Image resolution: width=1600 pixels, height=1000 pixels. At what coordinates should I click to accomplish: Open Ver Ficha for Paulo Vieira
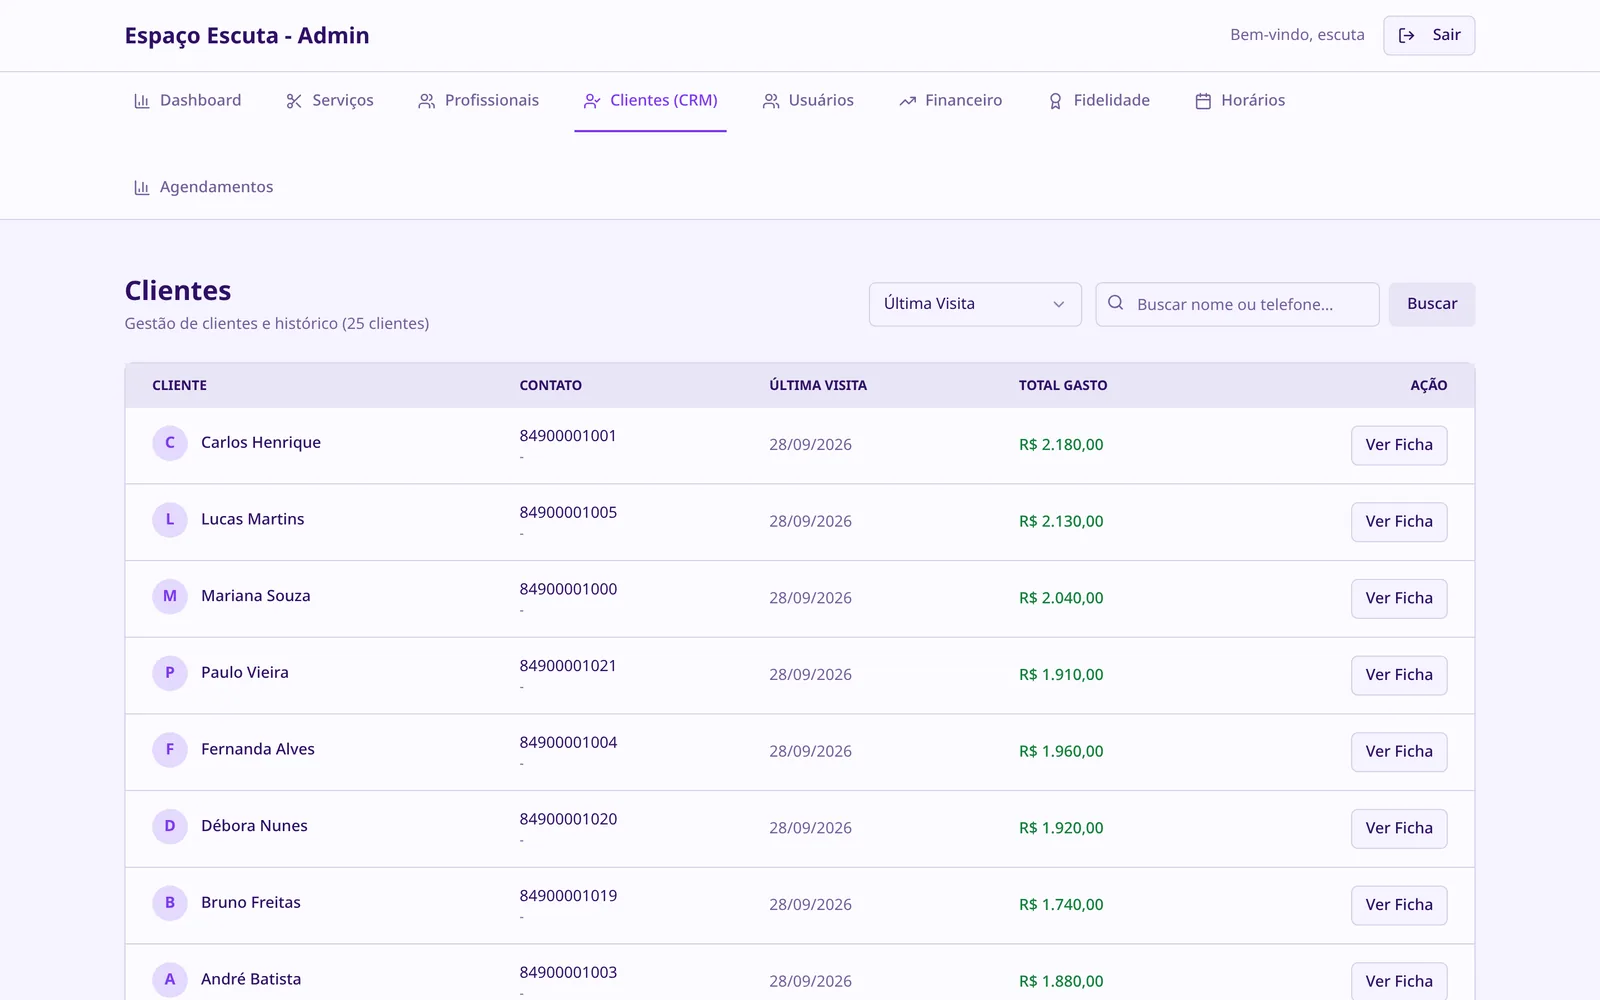click(1399, 675)
